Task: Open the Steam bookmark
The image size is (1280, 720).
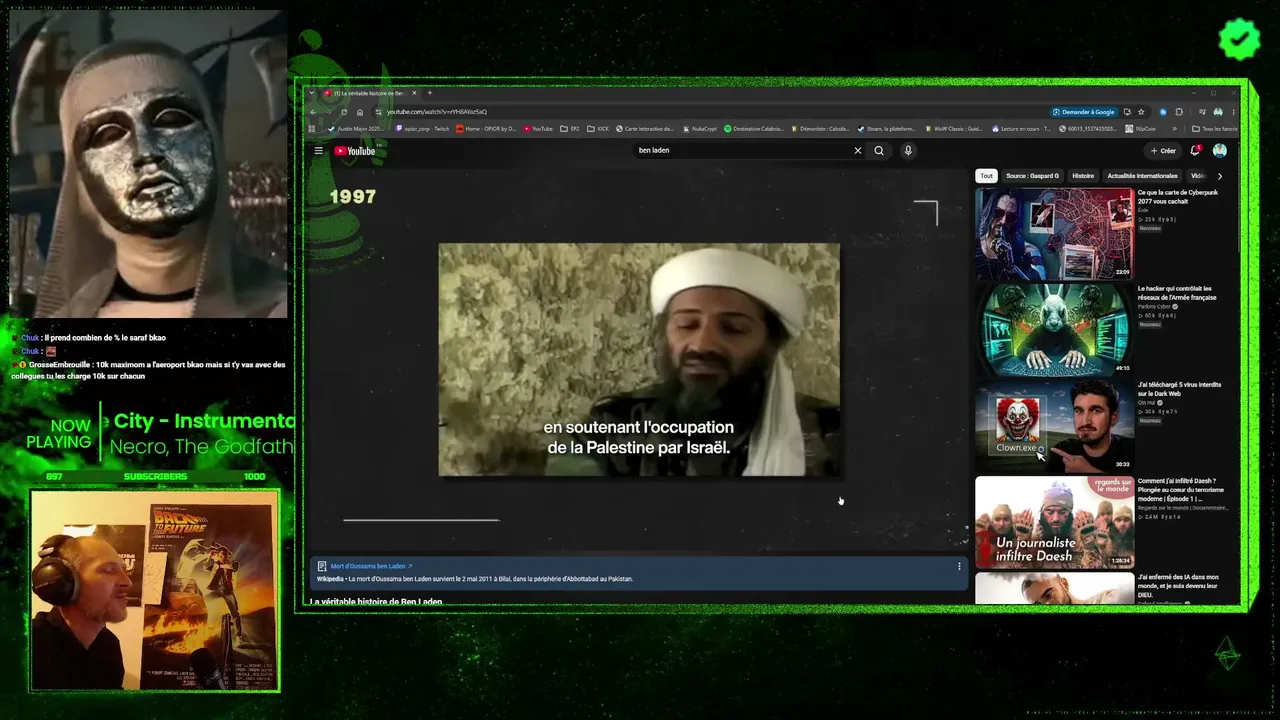Action: click(x=886, y=129)
